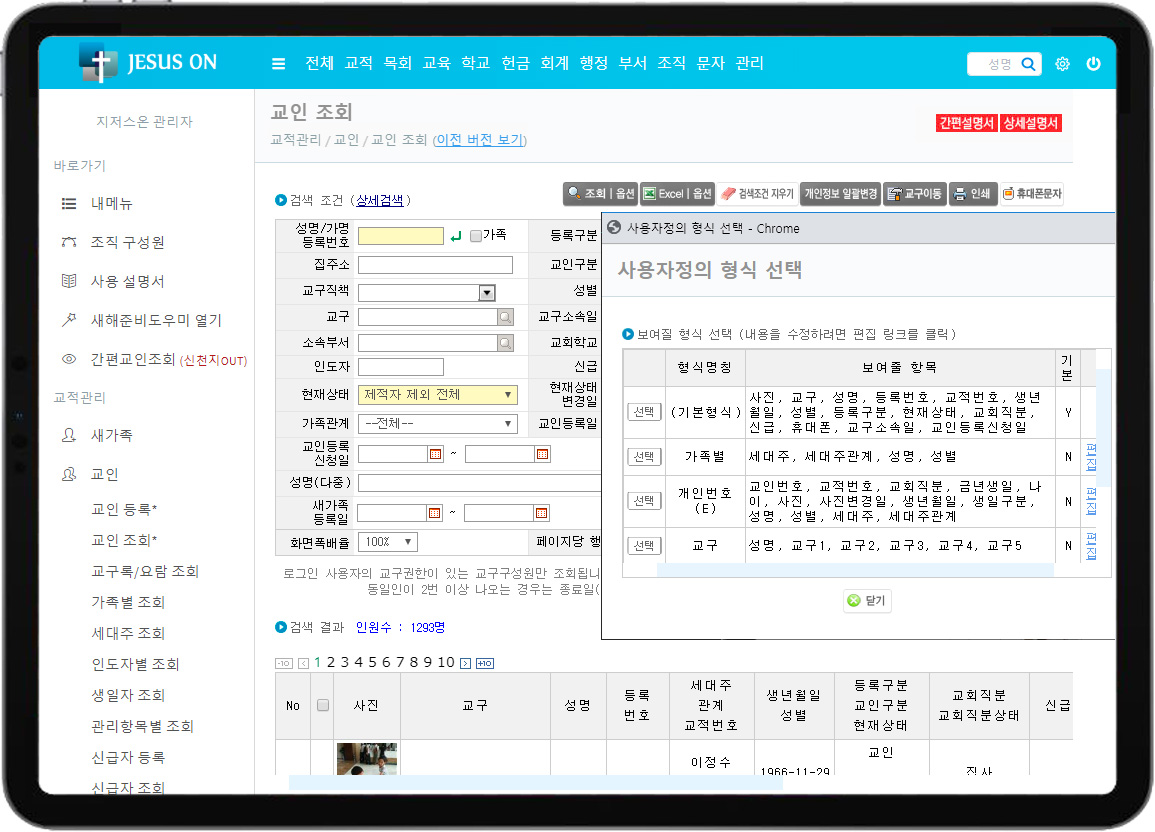Open the 교적 top menu
This screenshot has width=1155, height=832.
pos(358,63)
